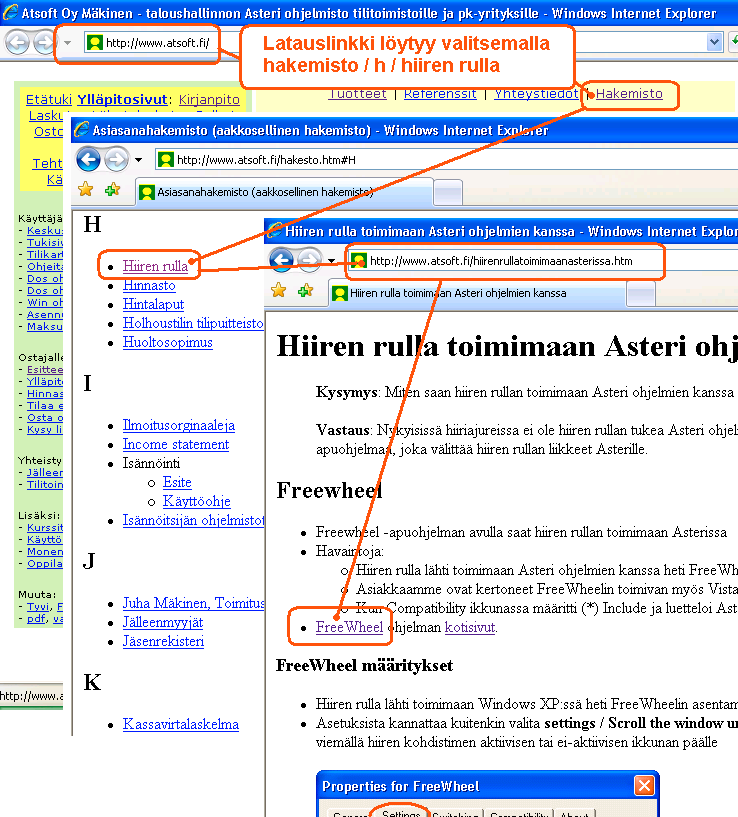Click Add to Favorites icon in Asiasanahakemisto window
738x817 pixels.
(x=113, y=190)
